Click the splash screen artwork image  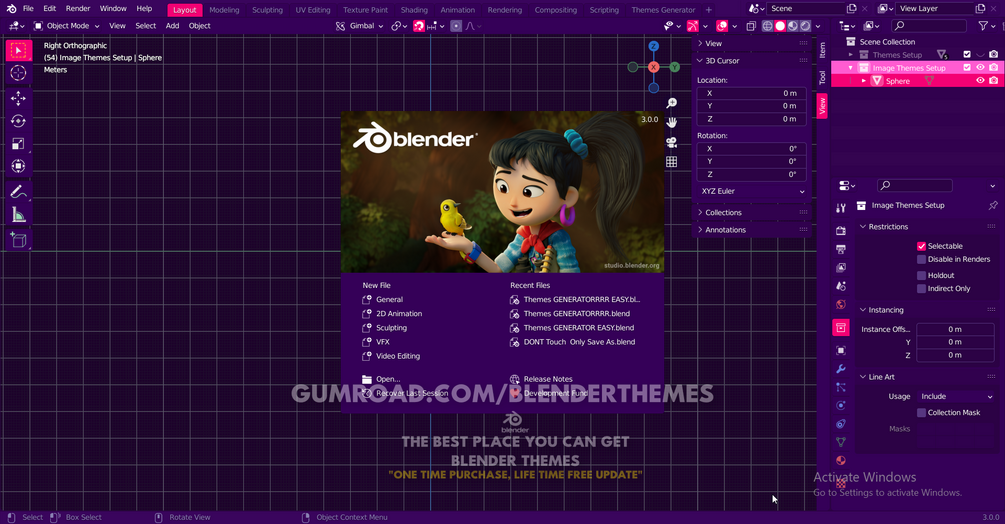[502, 192]
